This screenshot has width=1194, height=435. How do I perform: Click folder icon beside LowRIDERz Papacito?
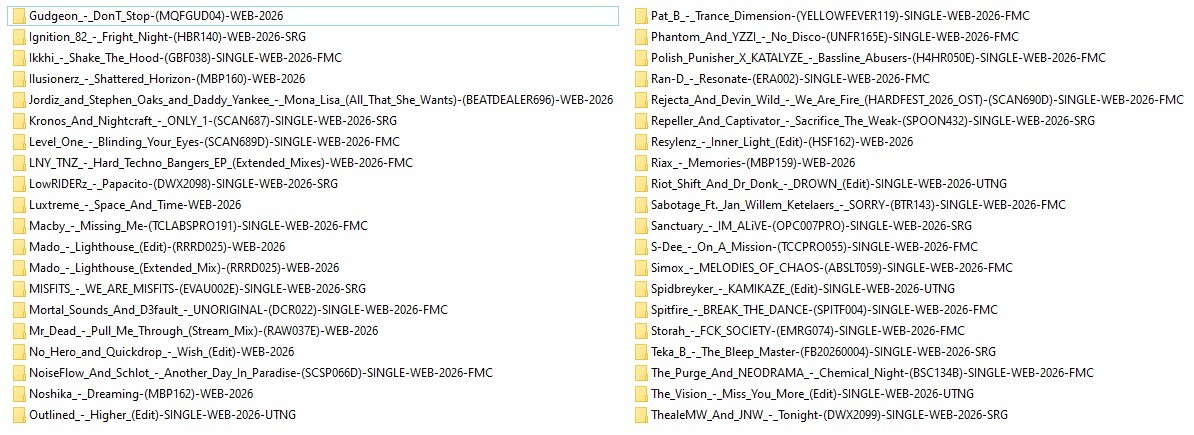pos(19,184)
